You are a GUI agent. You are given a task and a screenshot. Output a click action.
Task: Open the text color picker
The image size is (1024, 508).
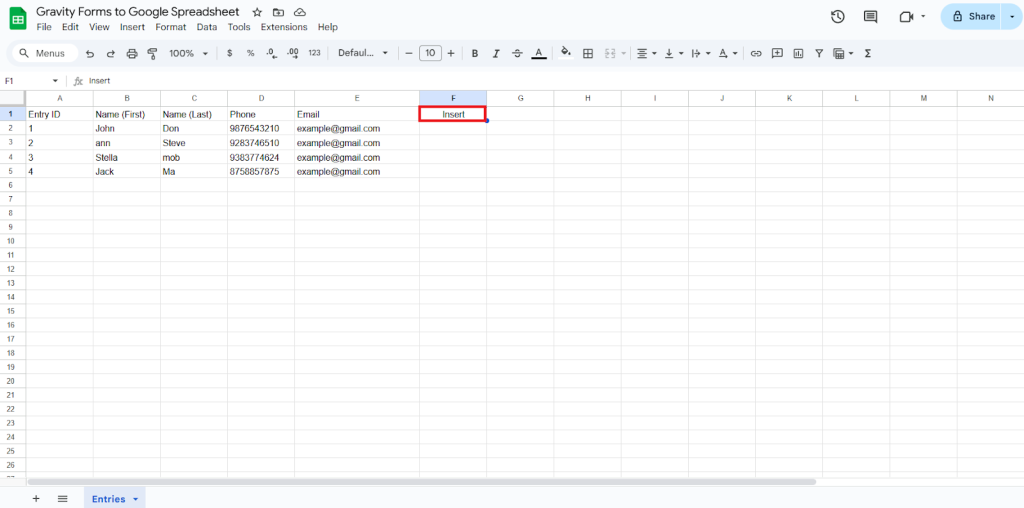[539, 54]
